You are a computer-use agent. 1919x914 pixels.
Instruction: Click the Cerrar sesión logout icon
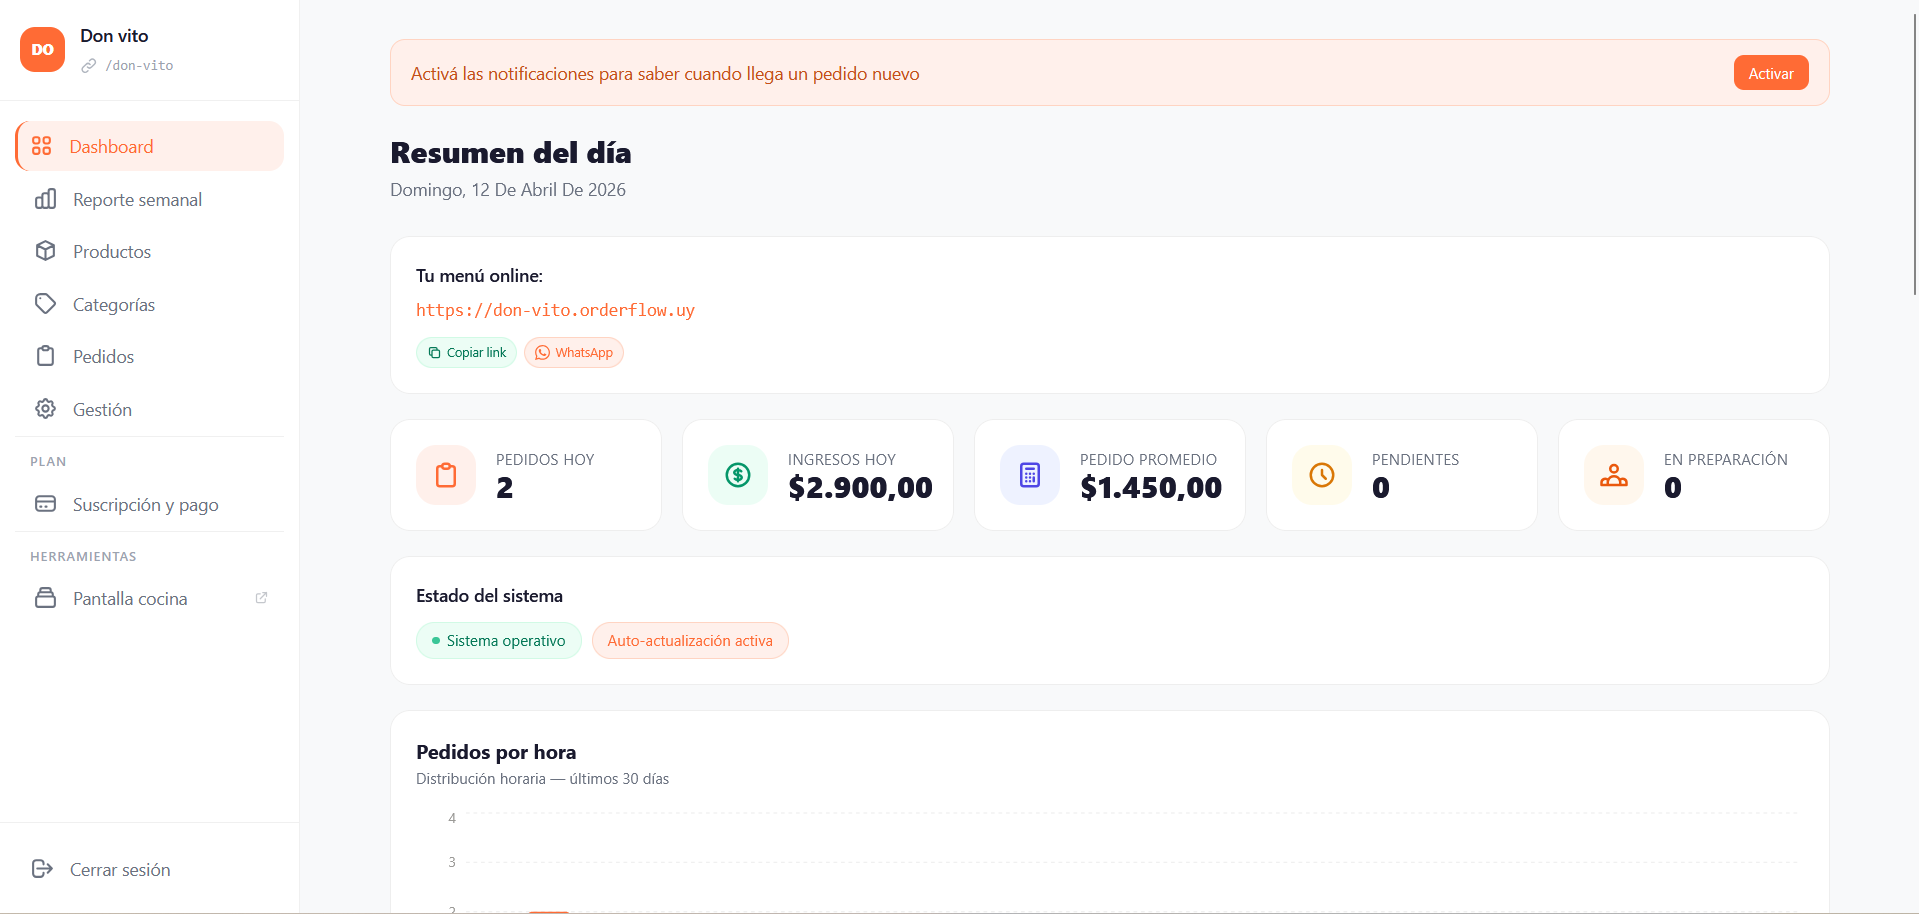click(42, 869)
